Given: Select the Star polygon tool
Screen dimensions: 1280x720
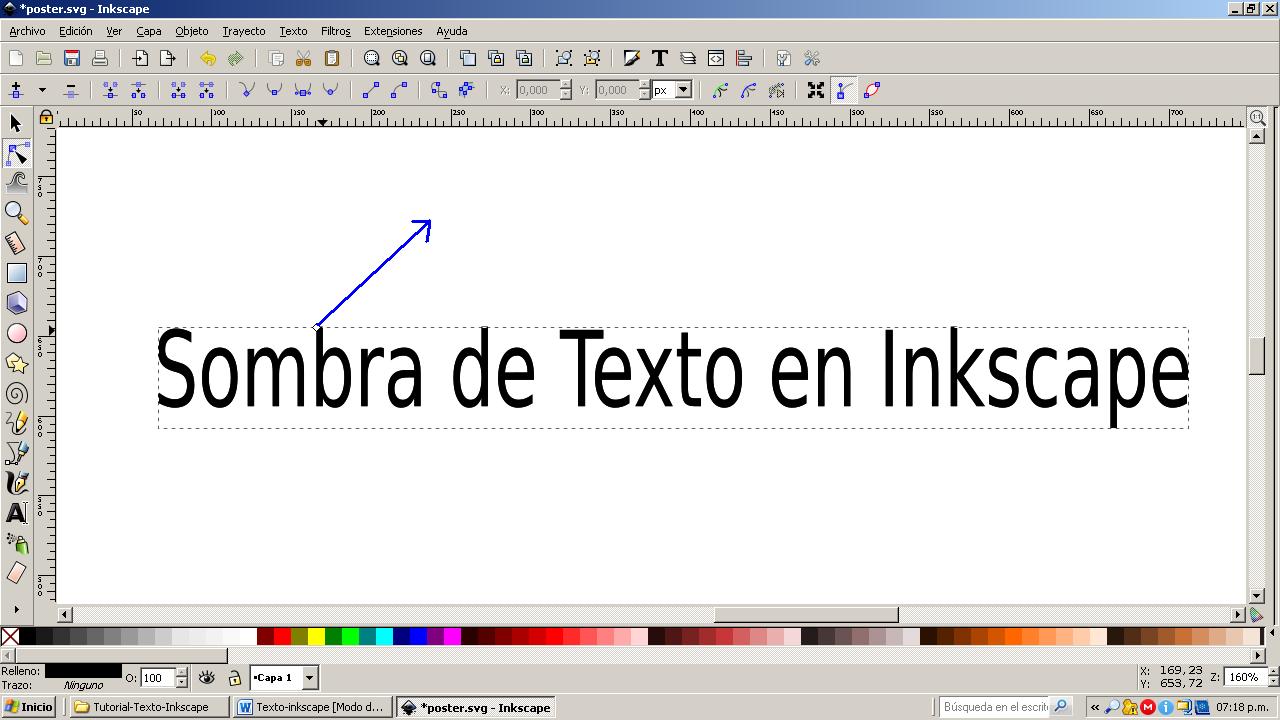Looking at the screenshot, I should tap(16, 363).
